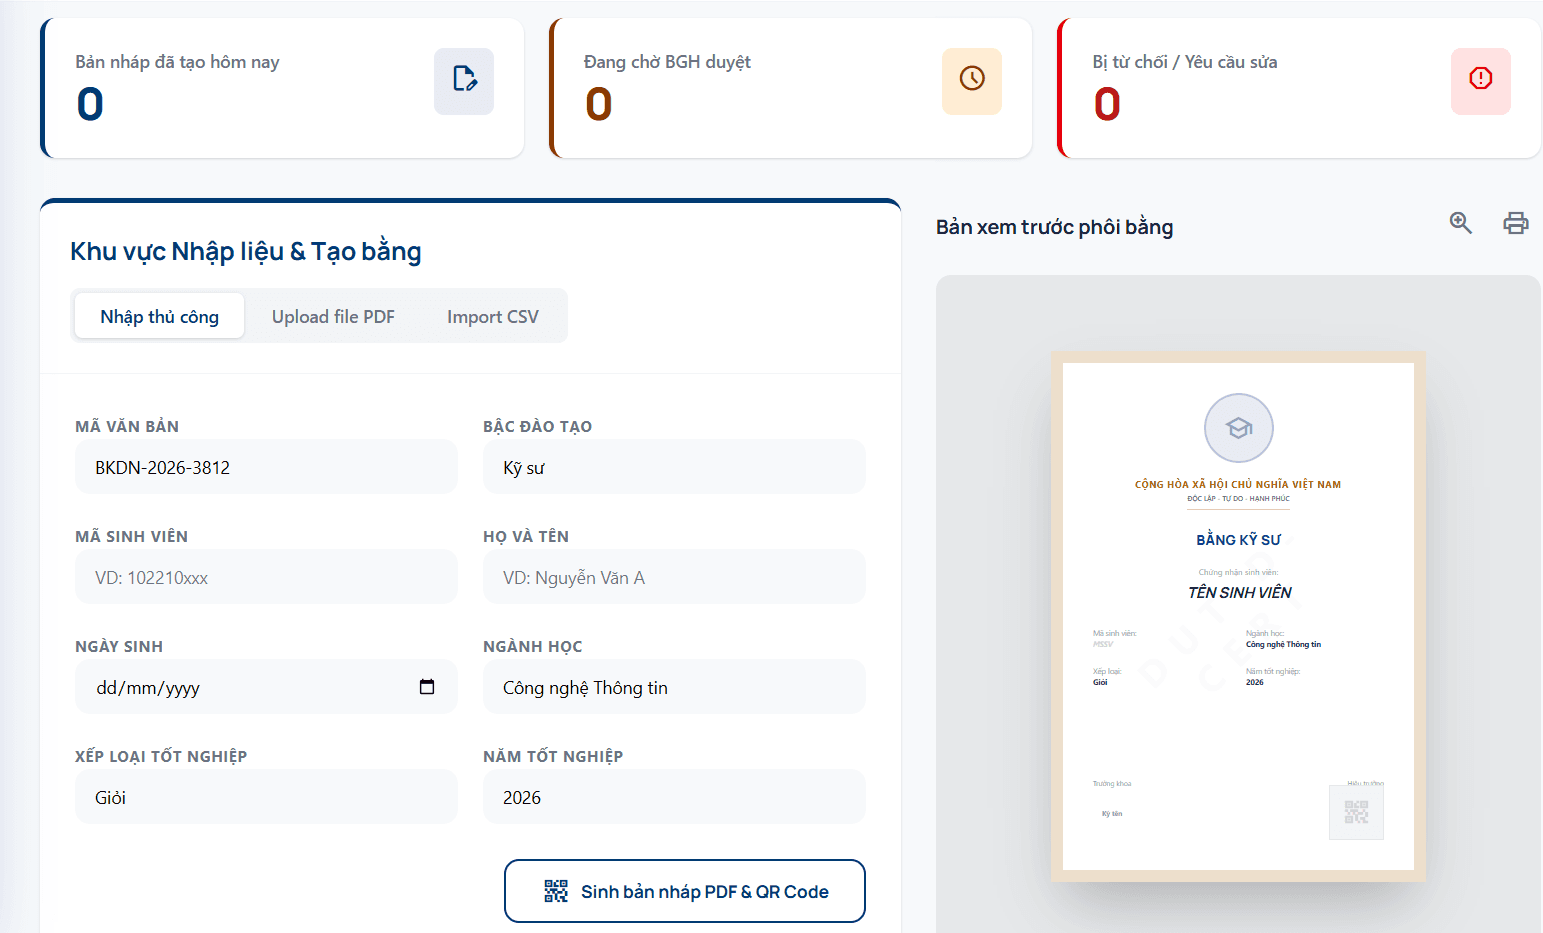Viewport: 1543px width, 933px height.
Task: Click the Khu vực Nhập liệu & Tạo bằng heading
Action: tap(246, 251)
